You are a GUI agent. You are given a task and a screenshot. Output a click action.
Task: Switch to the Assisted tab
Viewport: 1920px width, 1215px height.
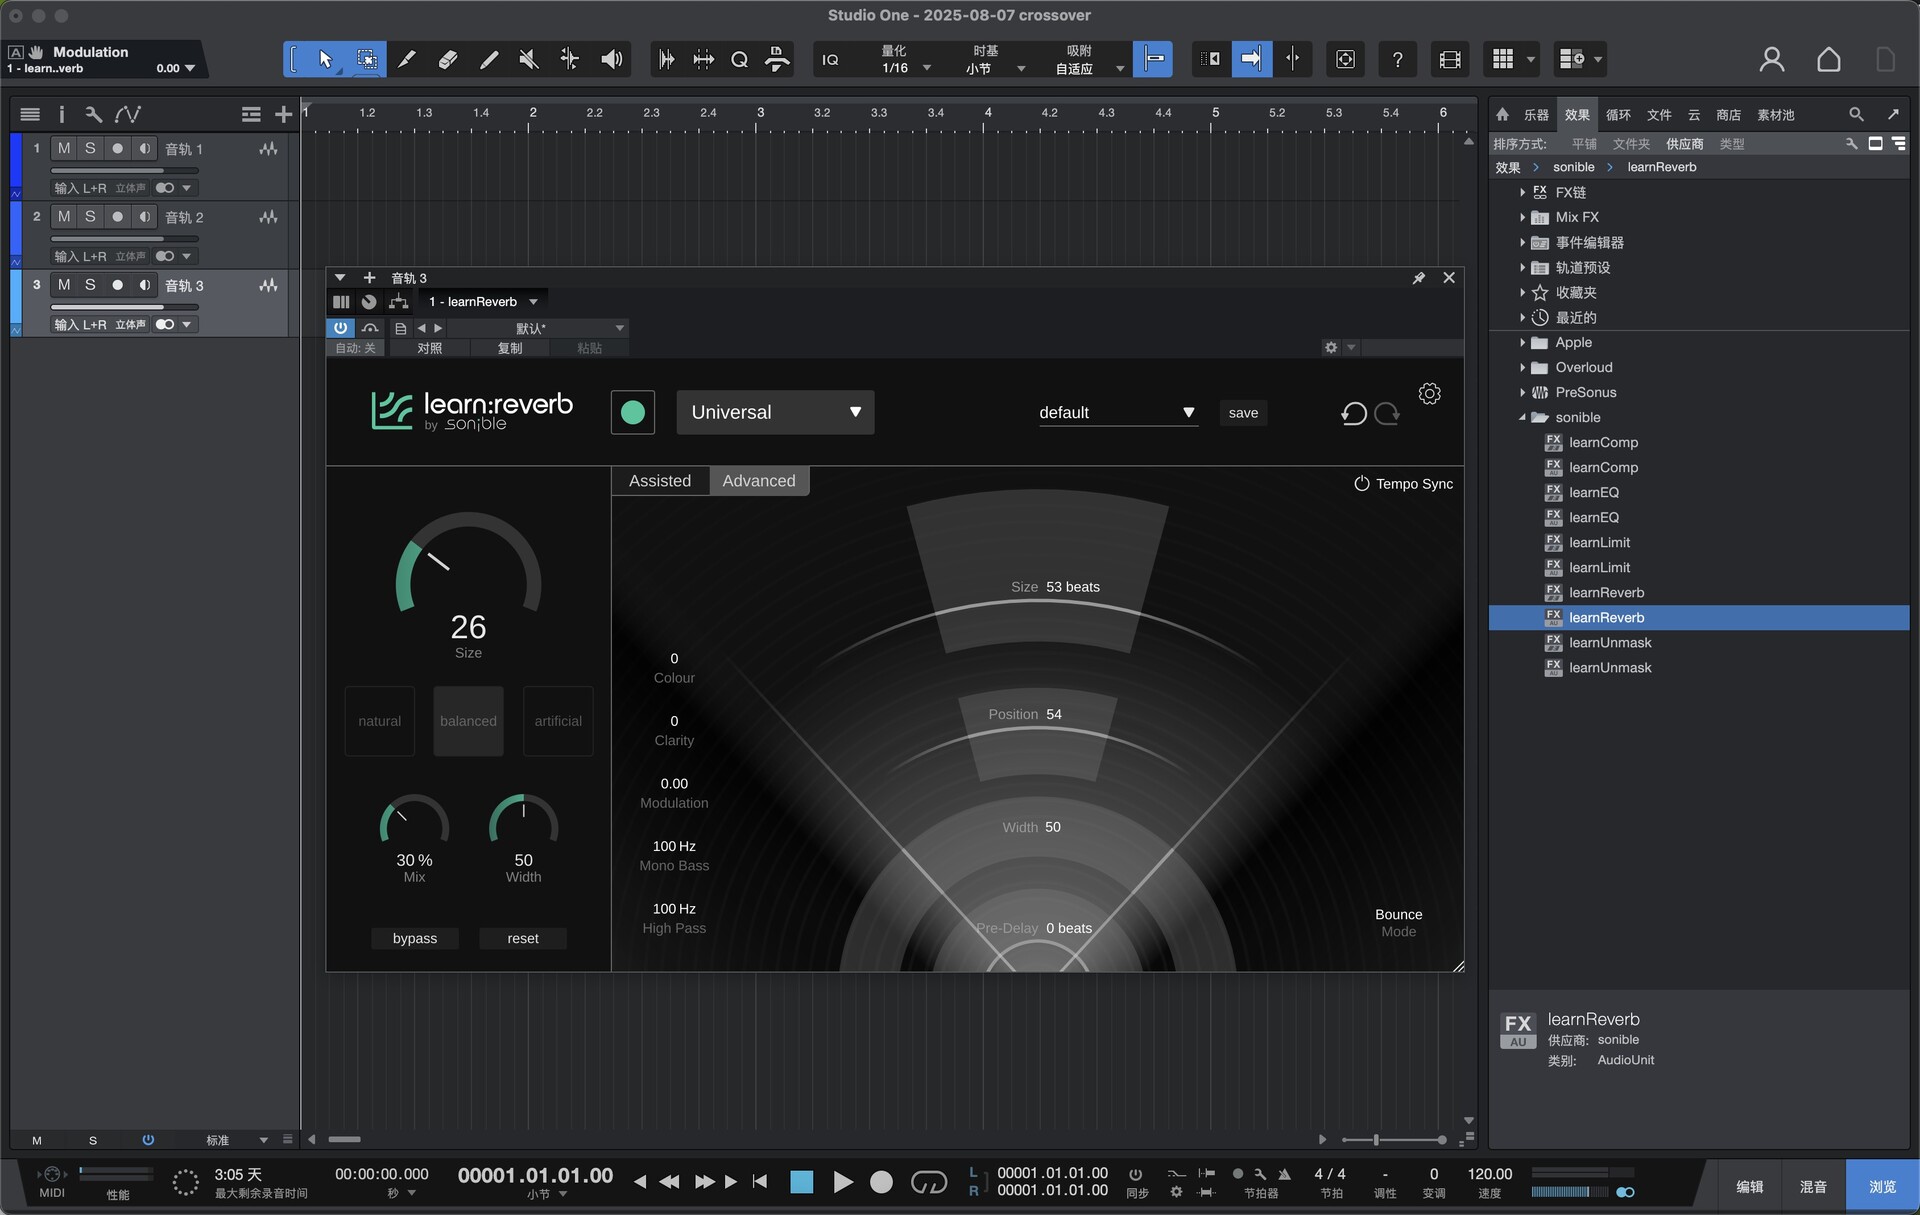pos(660,481)
